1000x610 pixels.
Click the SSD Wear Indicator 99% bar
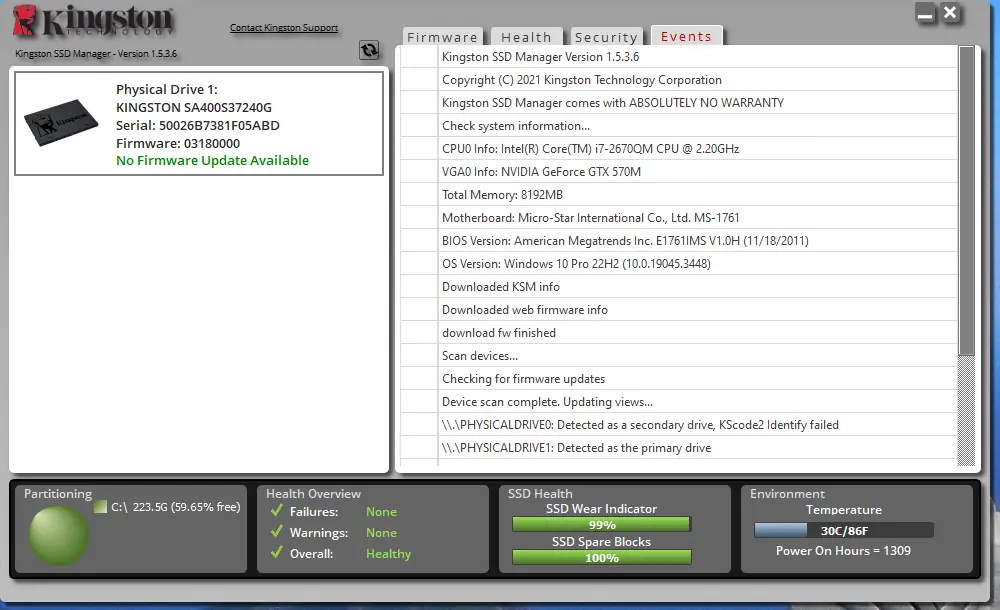pyautogui.click(x=601, y=524)
